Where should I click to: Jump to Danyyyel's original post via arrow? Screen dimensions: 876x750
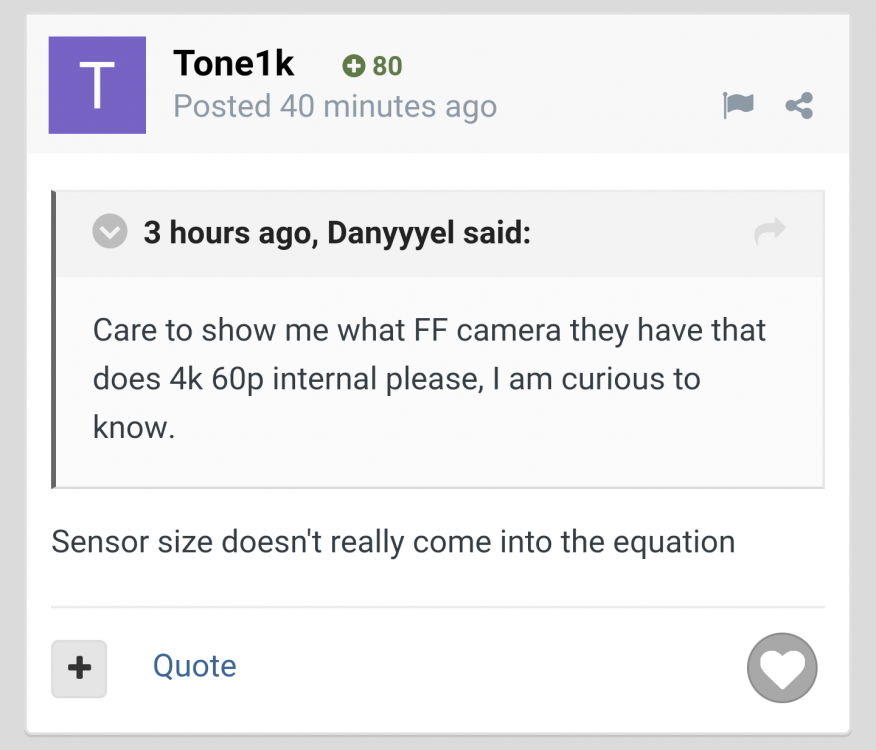click(769, 233)
